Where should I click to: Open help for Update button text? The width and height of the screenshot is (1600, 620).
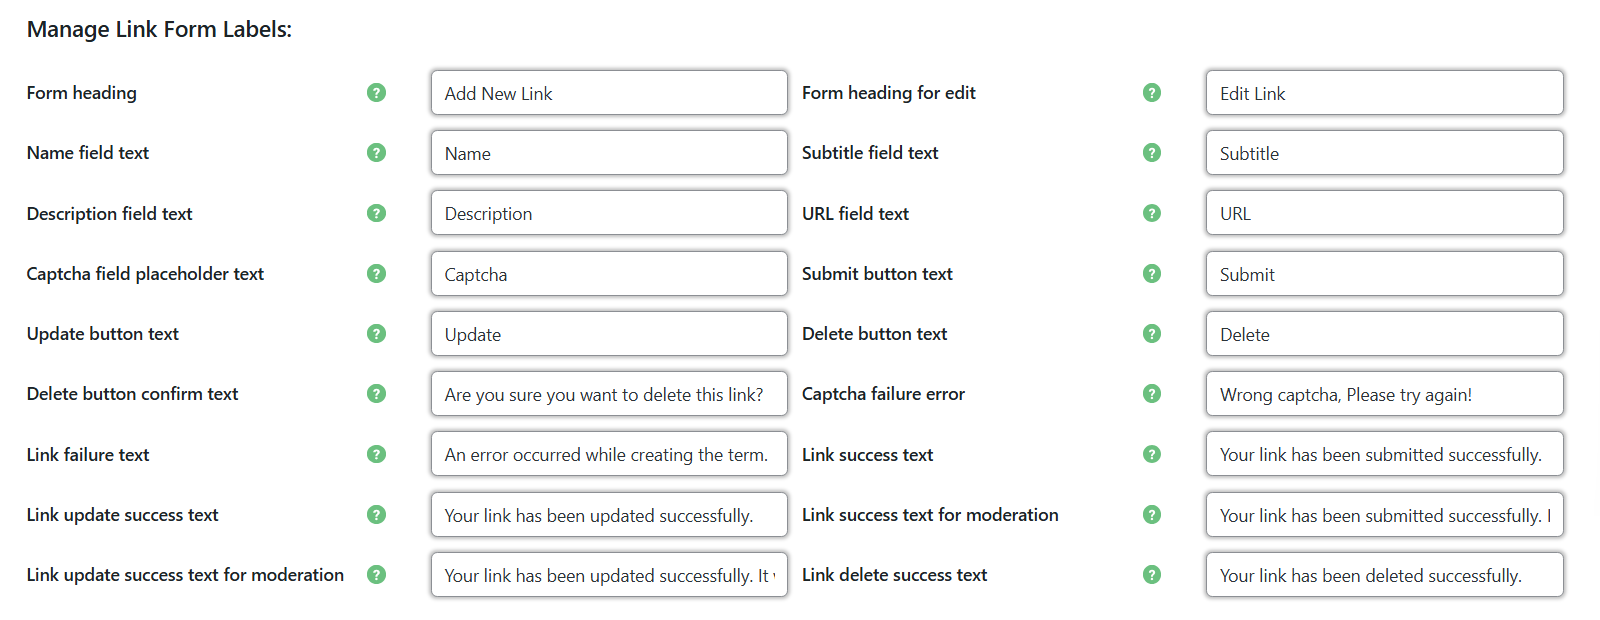377,333
